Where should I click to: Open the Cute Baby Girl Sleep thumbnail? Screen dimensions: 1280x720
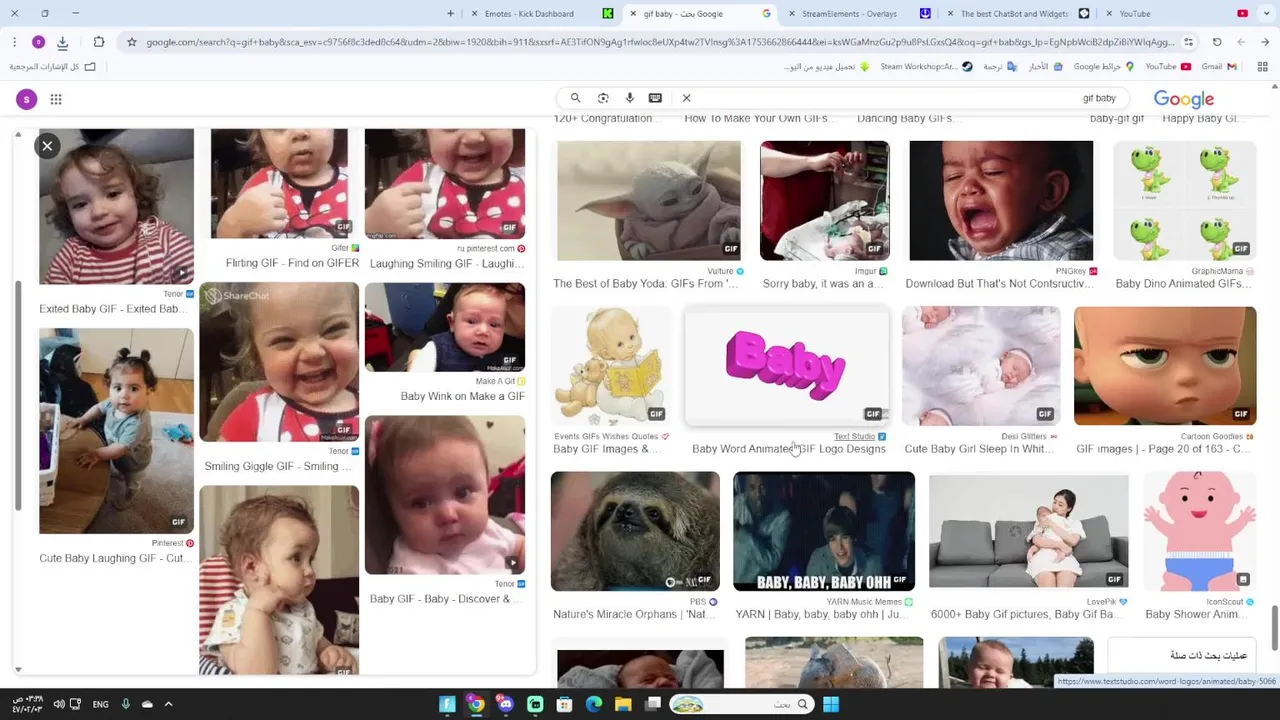click(981, 366)
